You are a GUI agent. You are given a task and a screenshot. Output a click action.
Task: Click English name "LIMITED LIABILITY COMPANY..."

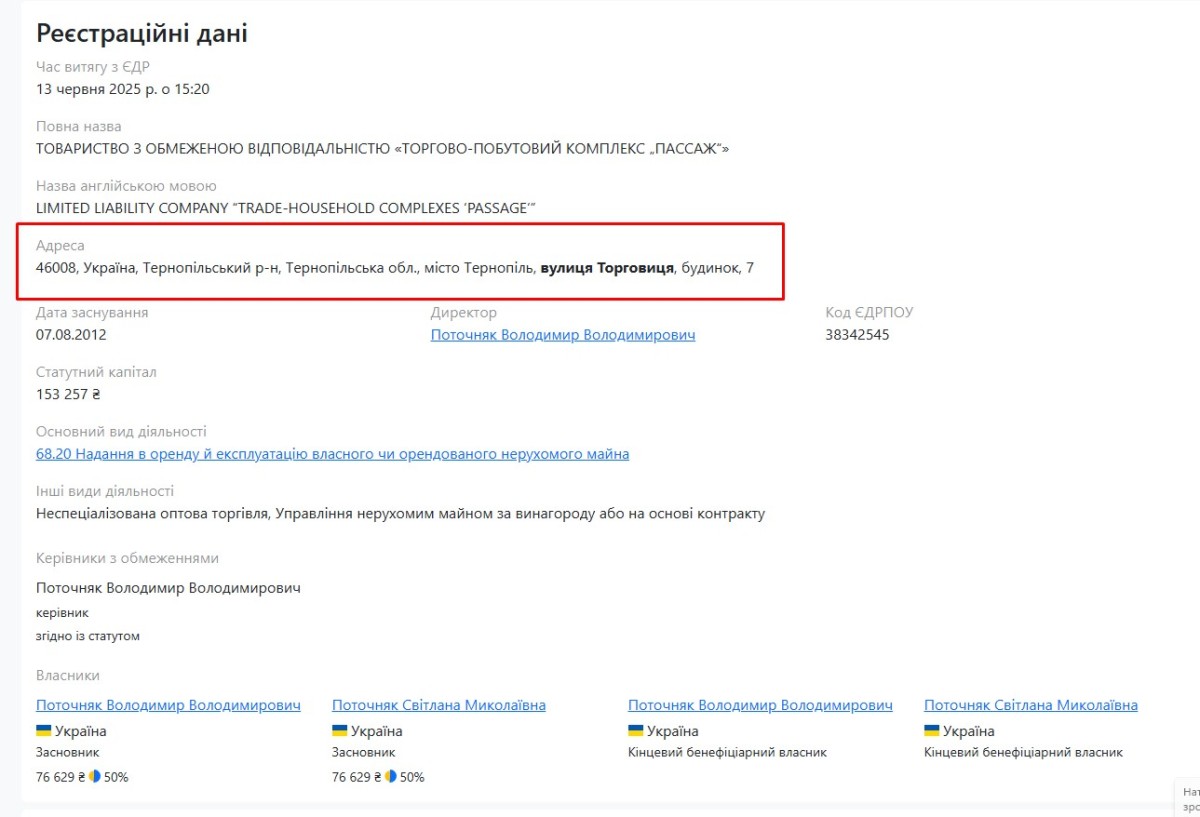point(287,208)
